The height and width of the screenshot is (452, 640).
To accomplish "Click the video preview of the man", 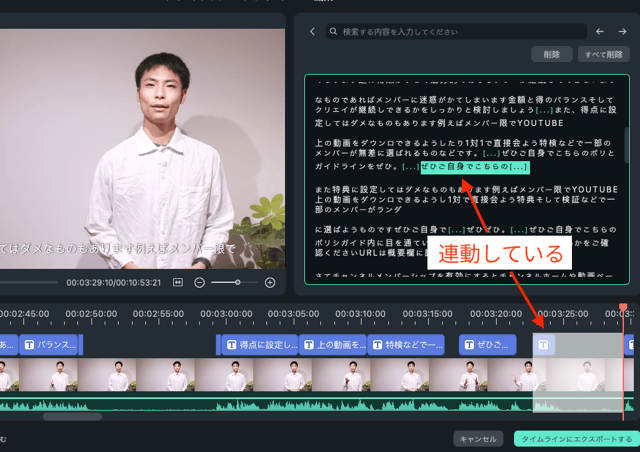I will (x=142, y=149).
